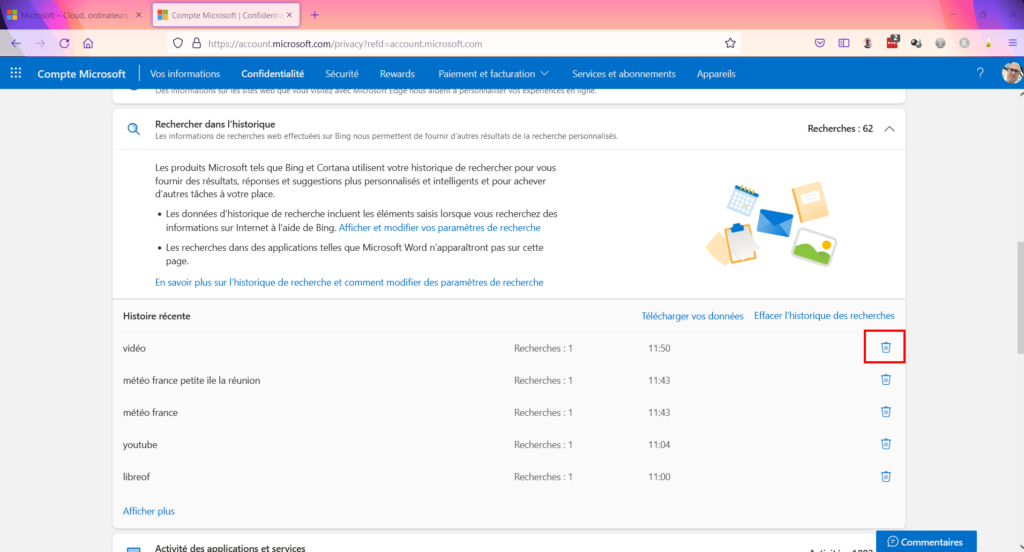Click the 'Histoire récente' heading
This screenshot has width=1024, height=552.
pyautogui.click(x=157, y=316)
